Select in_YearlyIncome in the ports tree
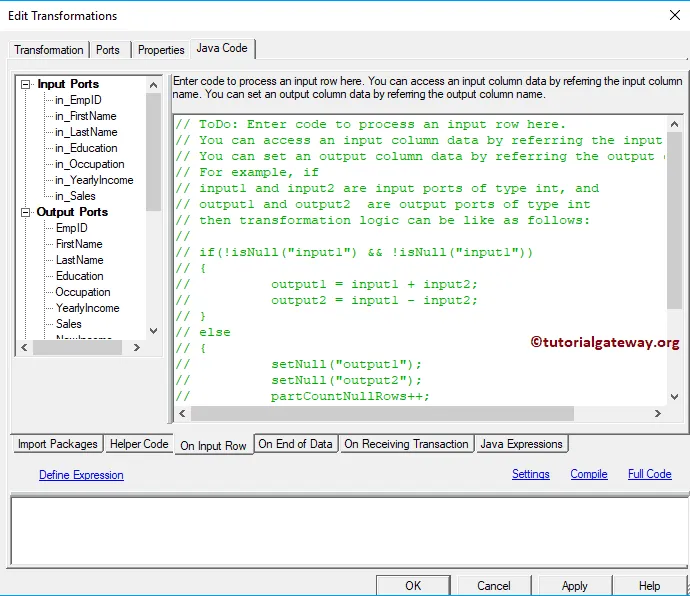This screenshot has height=596, width=690. (94, 180)
